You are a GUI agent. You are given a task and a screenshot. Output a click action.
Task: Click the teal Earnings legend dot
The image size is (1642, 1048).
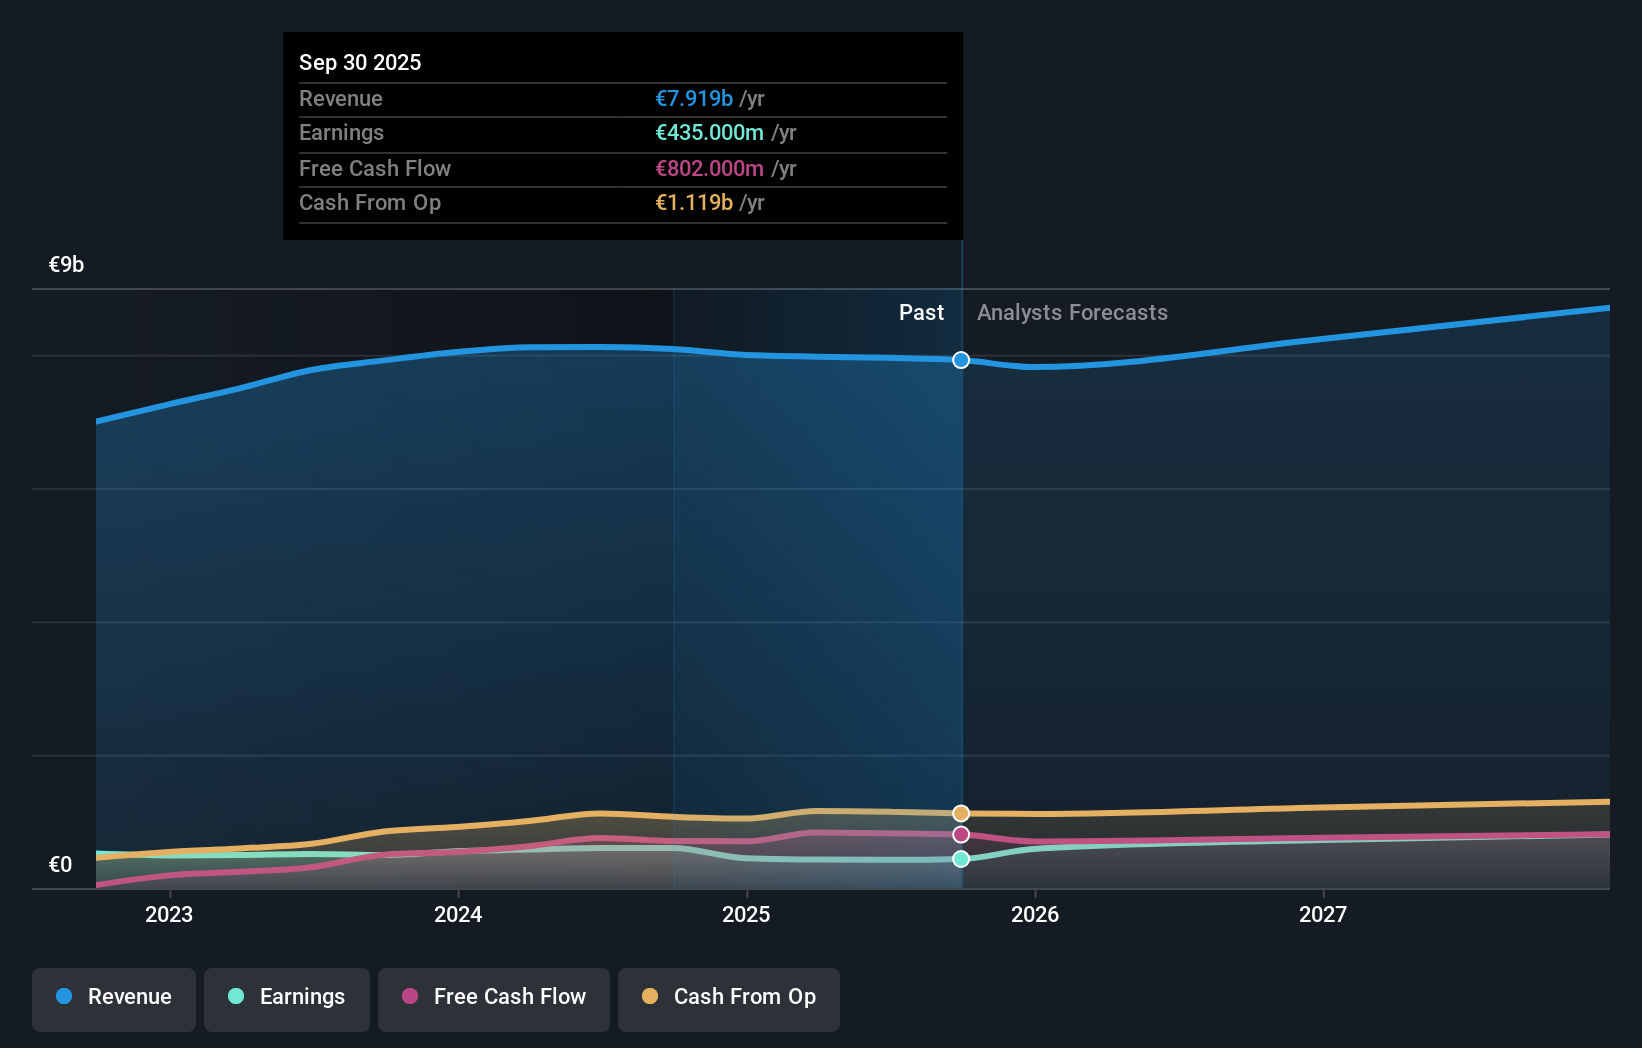pyautogui.click(x=233, y=997)
